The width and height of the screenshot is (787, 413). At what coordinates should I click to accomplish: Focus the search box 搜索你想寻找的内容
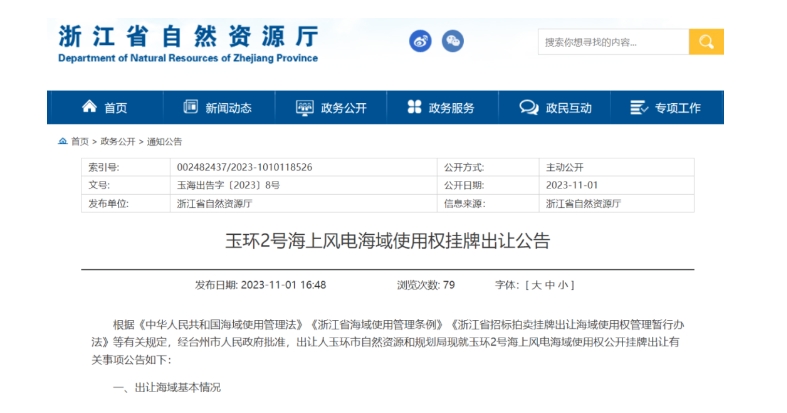(613, 42)
